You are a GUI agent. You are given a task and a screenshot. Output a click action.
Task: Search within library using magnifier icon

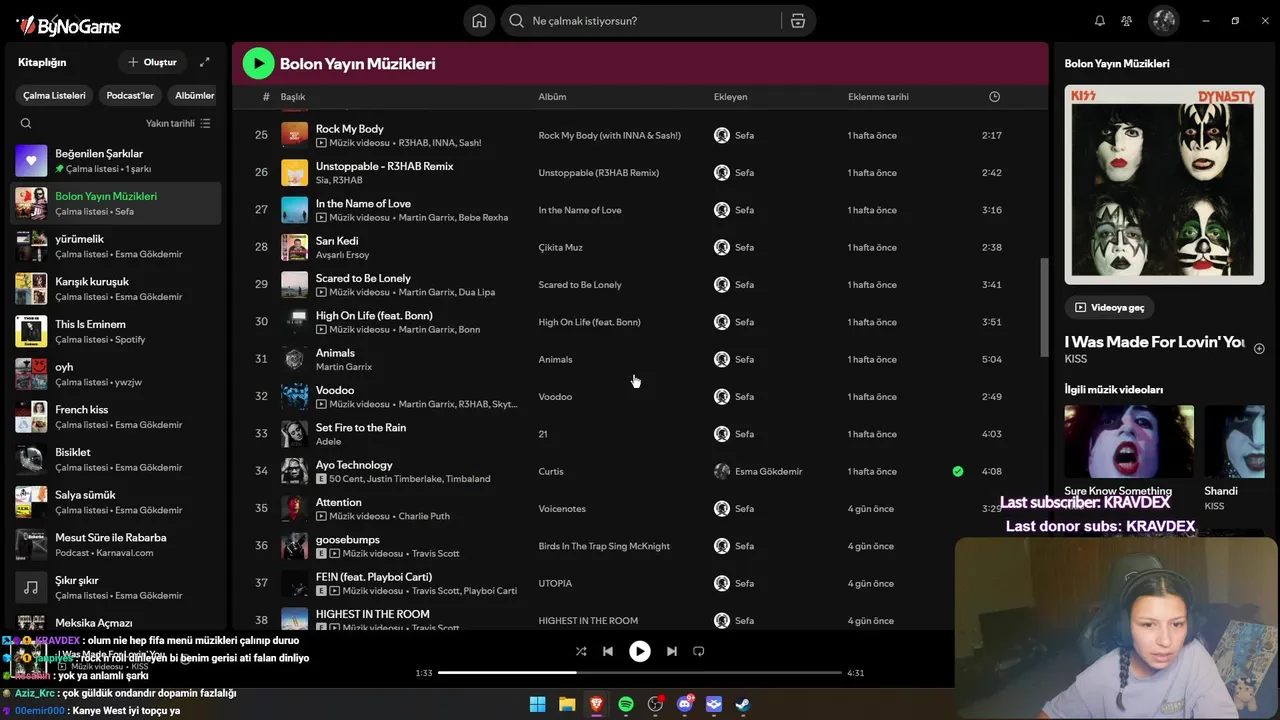point(26,123)
